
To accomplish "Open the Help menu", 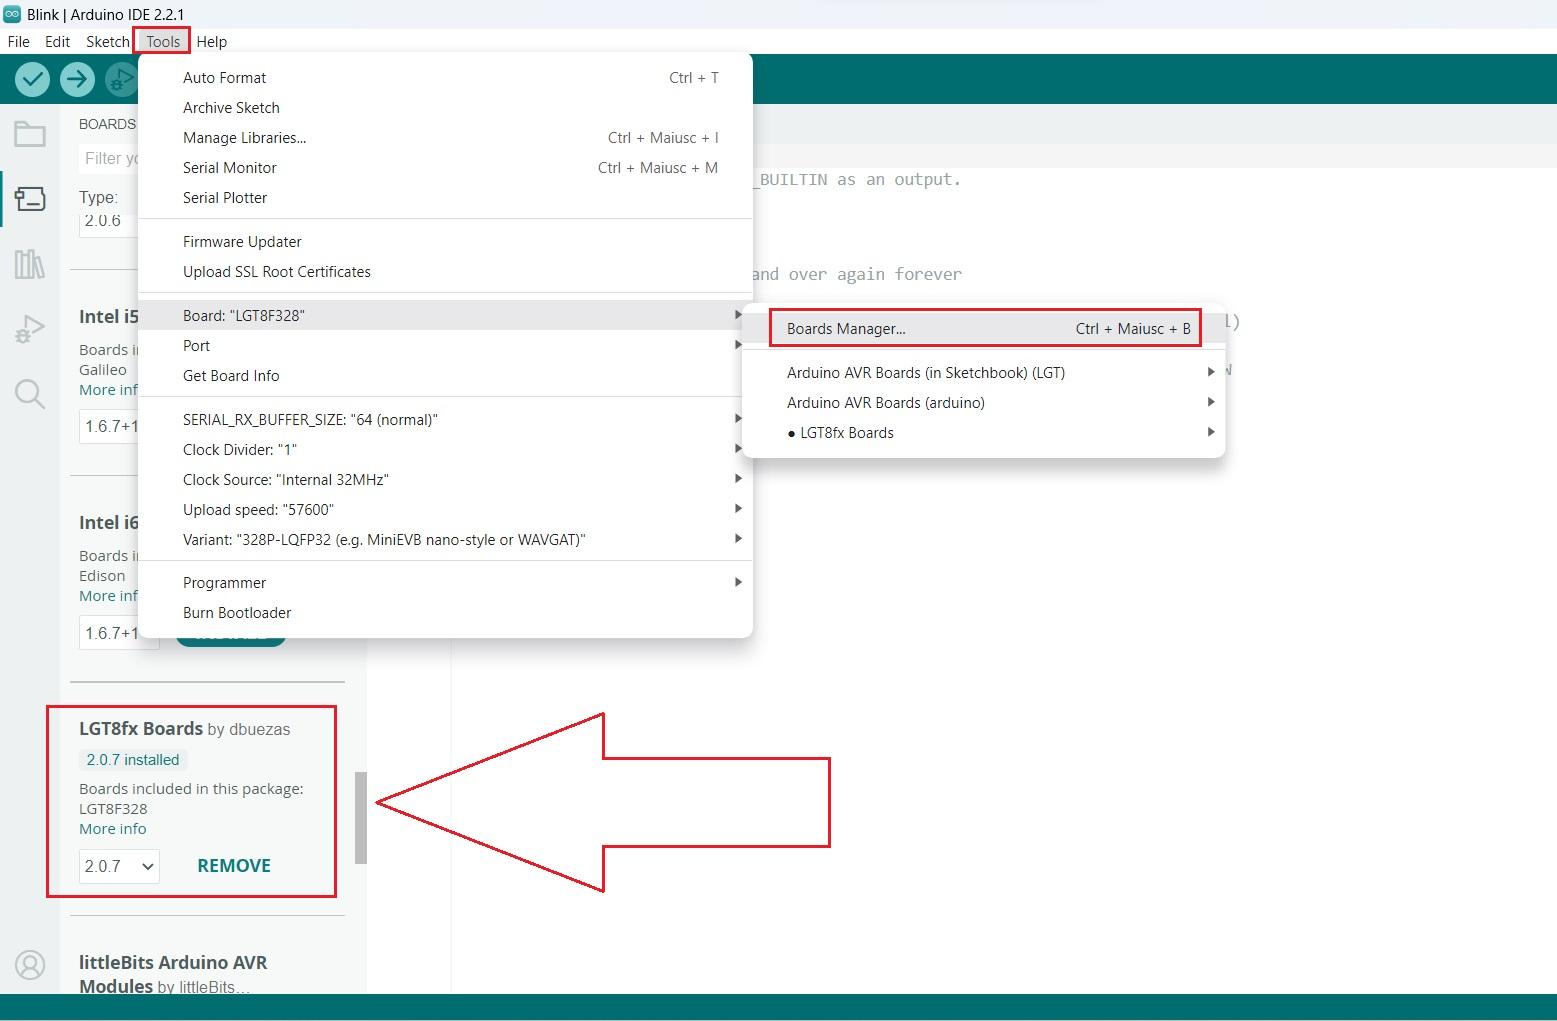I will click(211, 41).
